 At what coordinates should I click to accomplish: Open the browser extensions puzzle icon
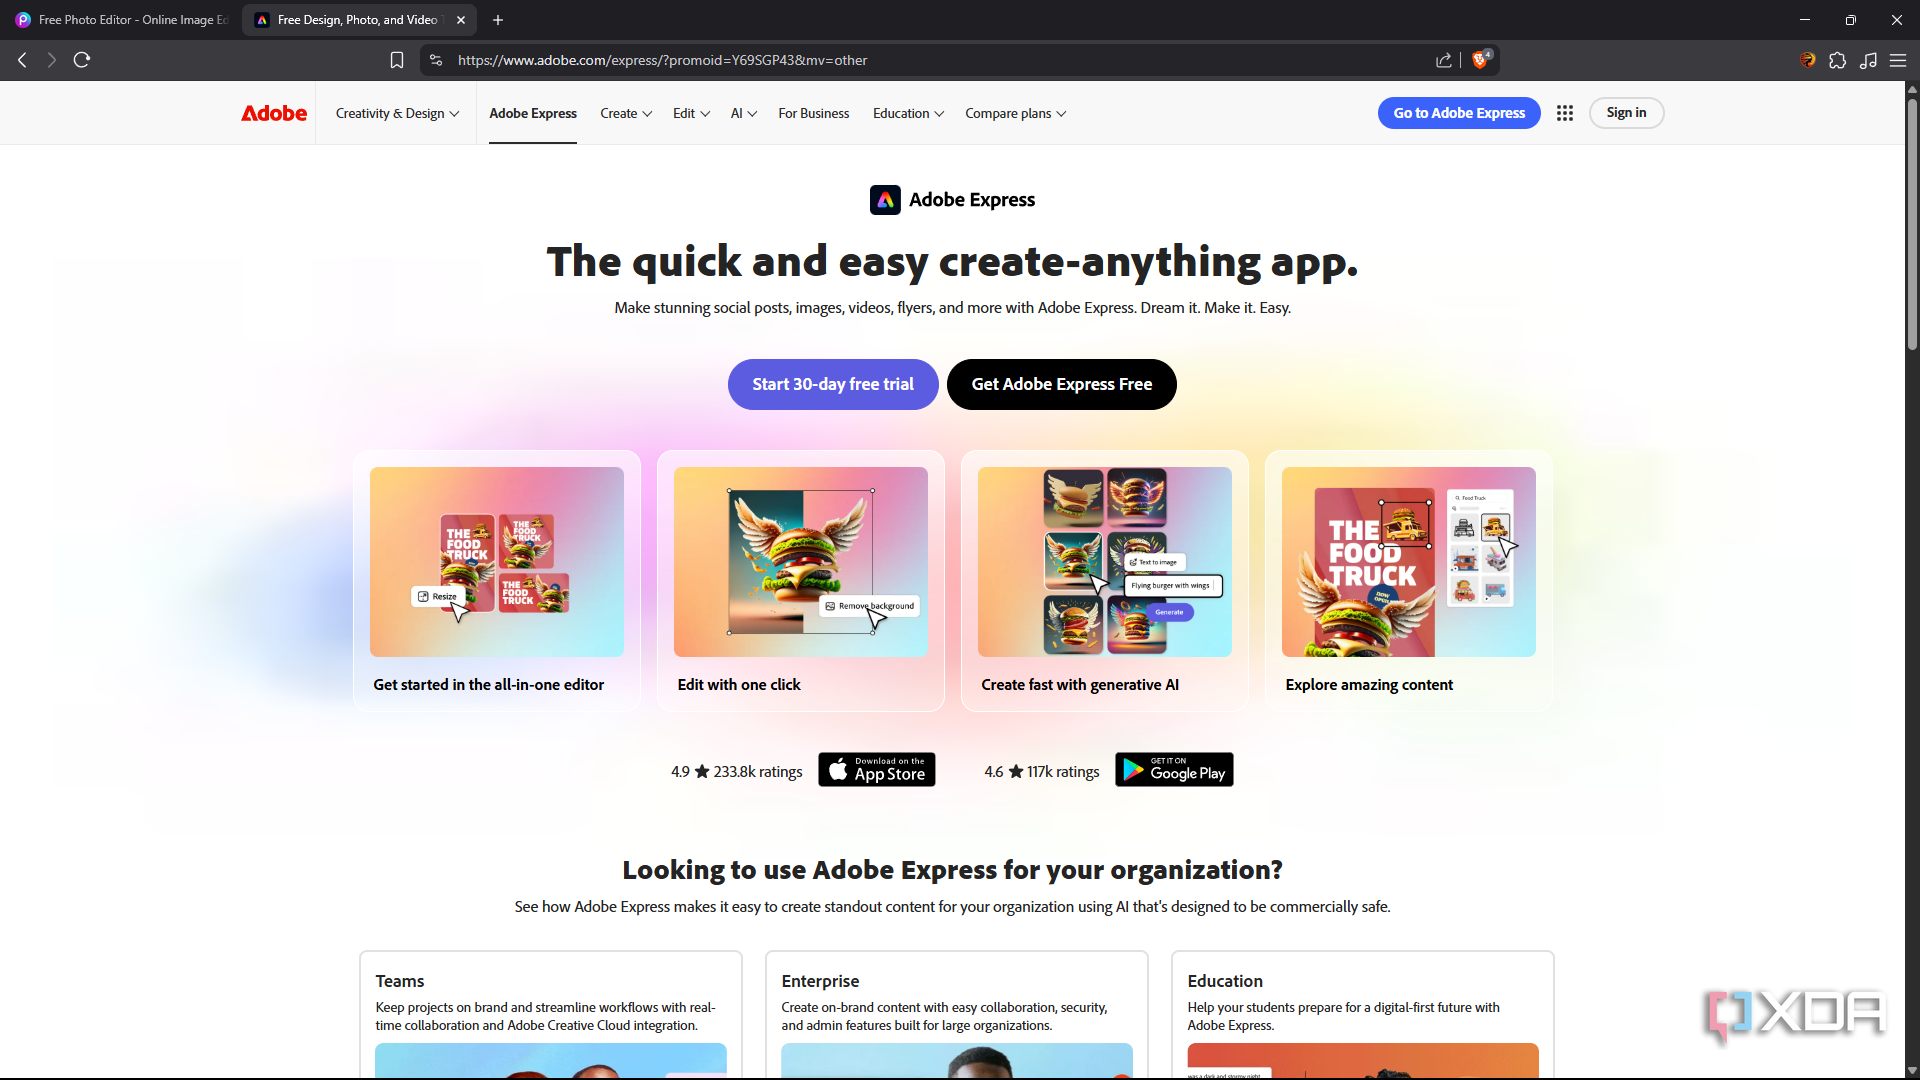(1838, 60)
